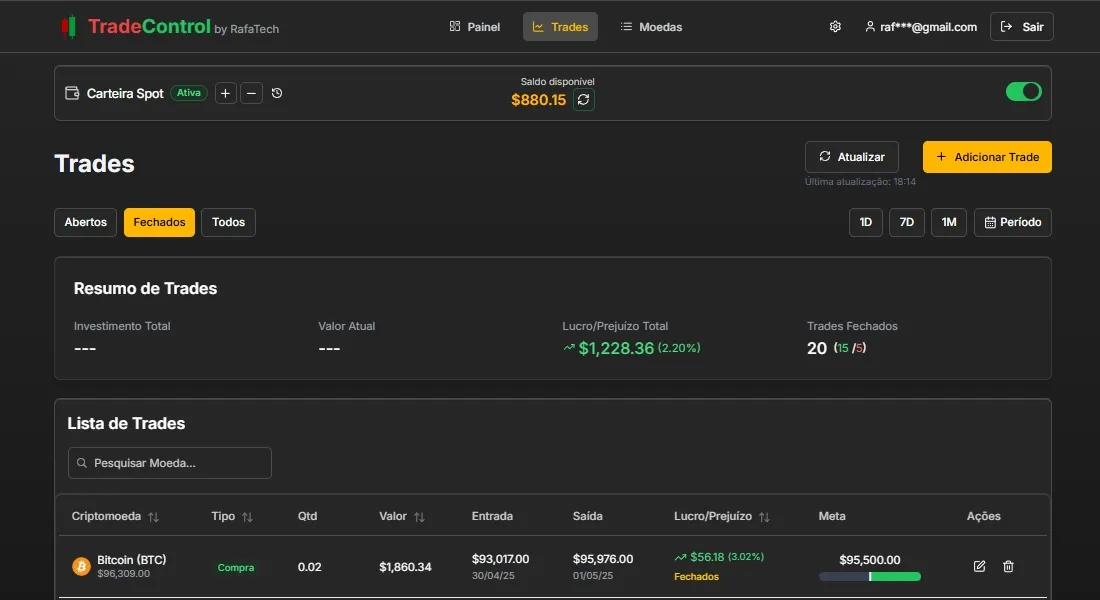Click the minus icon beside Carteira Spot
The height and width of the screenshot is (600, 1100).
coord(252,93)
